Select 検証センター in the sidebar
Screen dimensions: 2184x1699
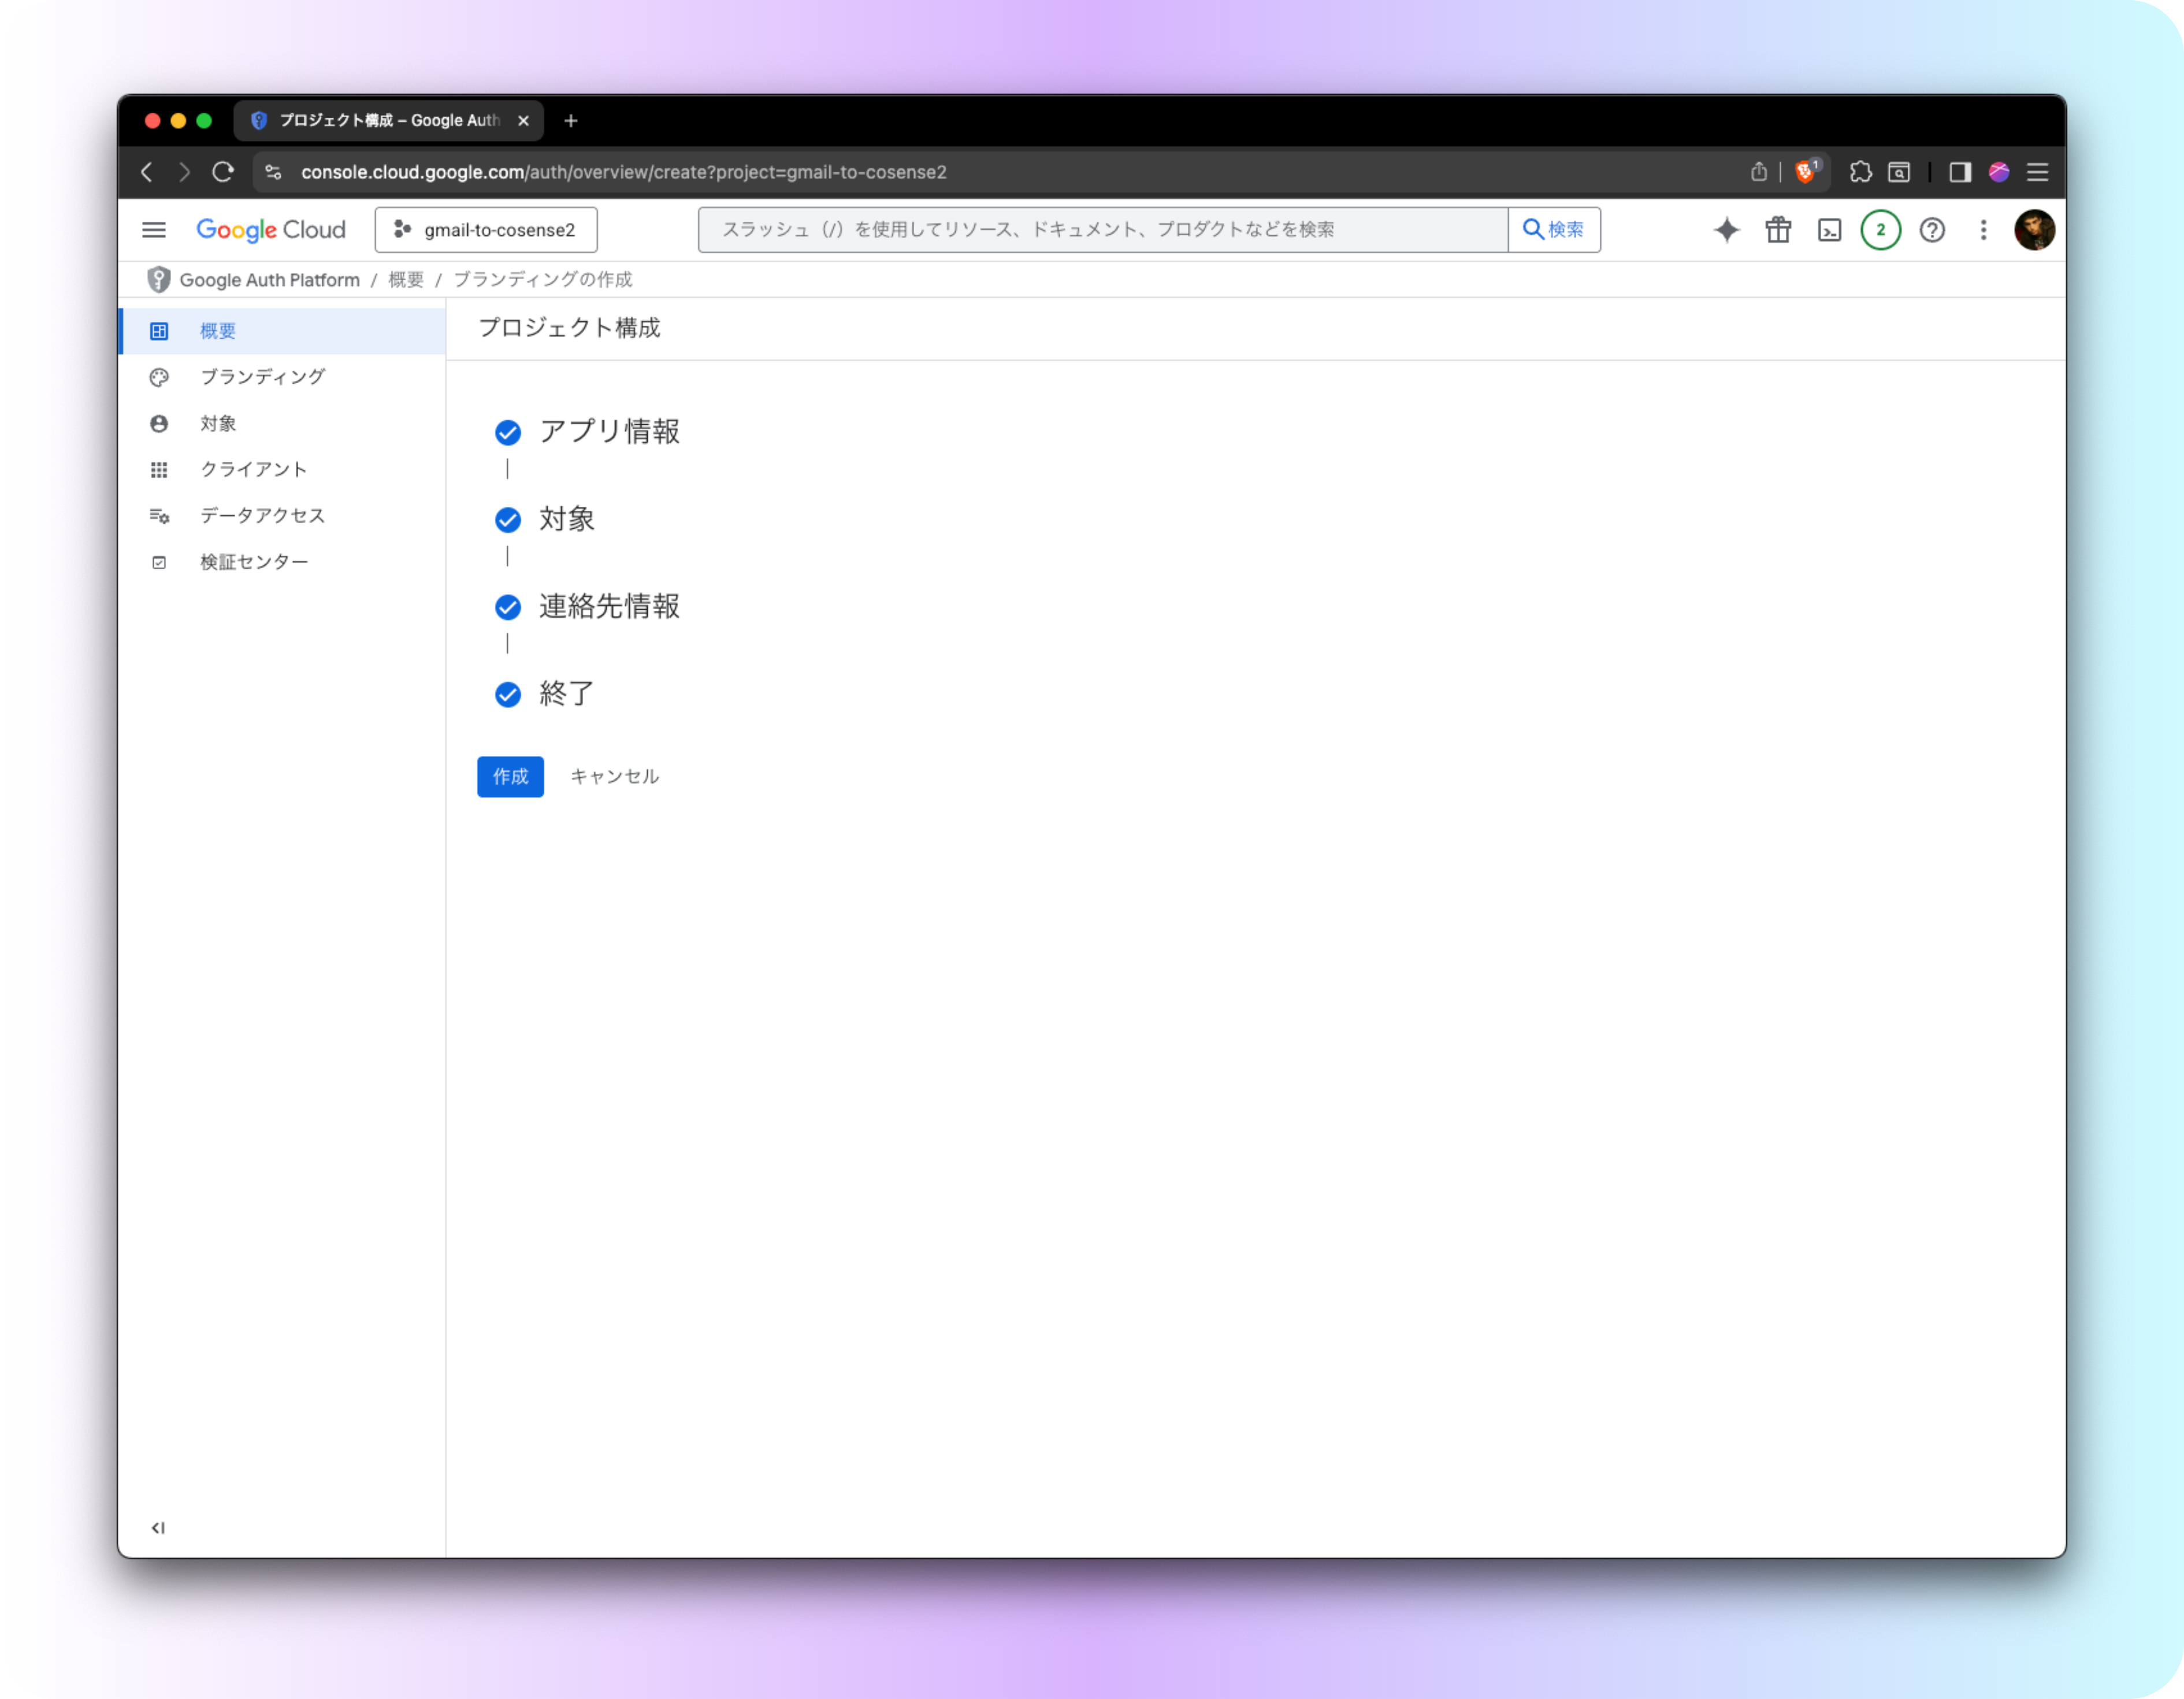(282, 562)
